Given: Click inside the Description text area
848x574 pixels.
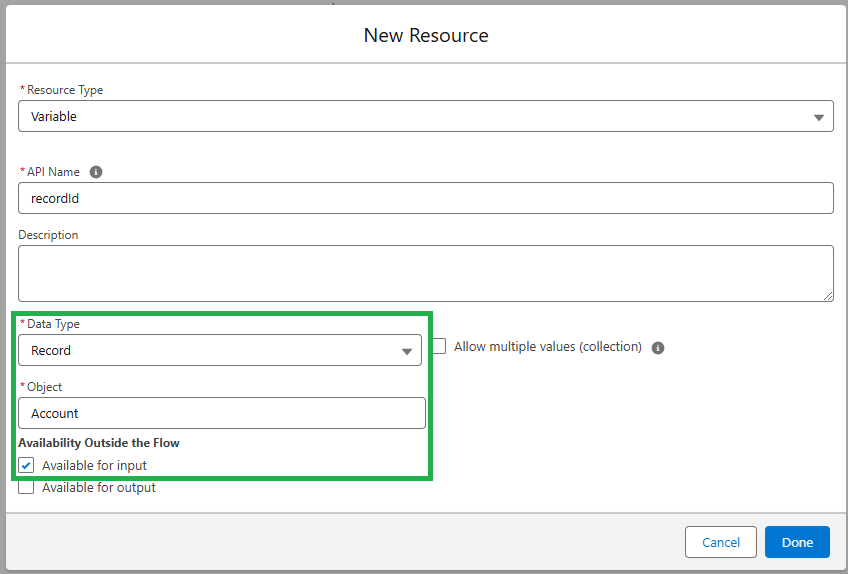Looking at the screenshot, I should pos(425,273).
